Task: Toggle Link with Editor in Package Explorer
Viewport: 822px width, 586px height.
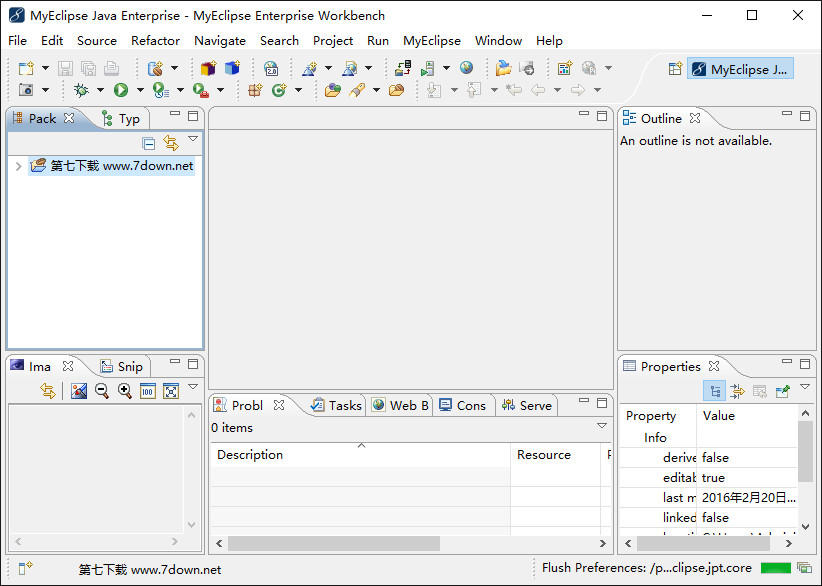Action: (x=171, y=143)
